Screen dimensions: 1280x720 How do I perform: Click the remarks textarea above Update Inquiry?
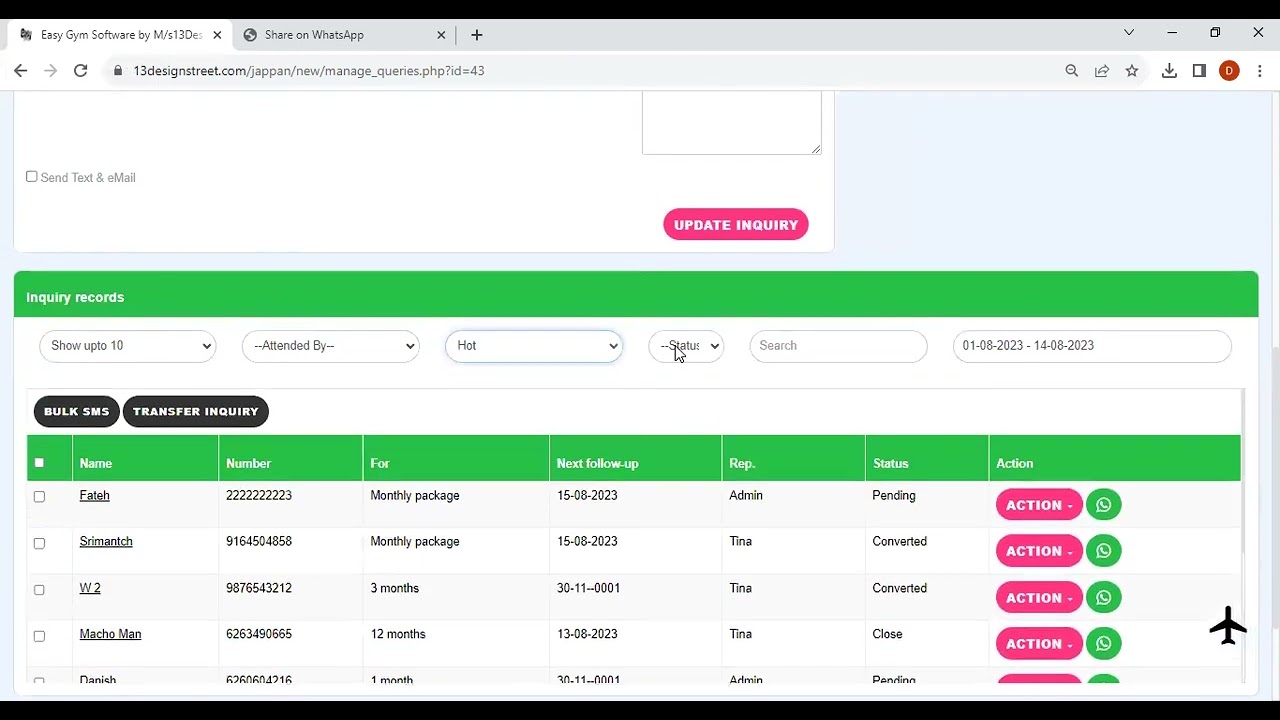[732, 122]
